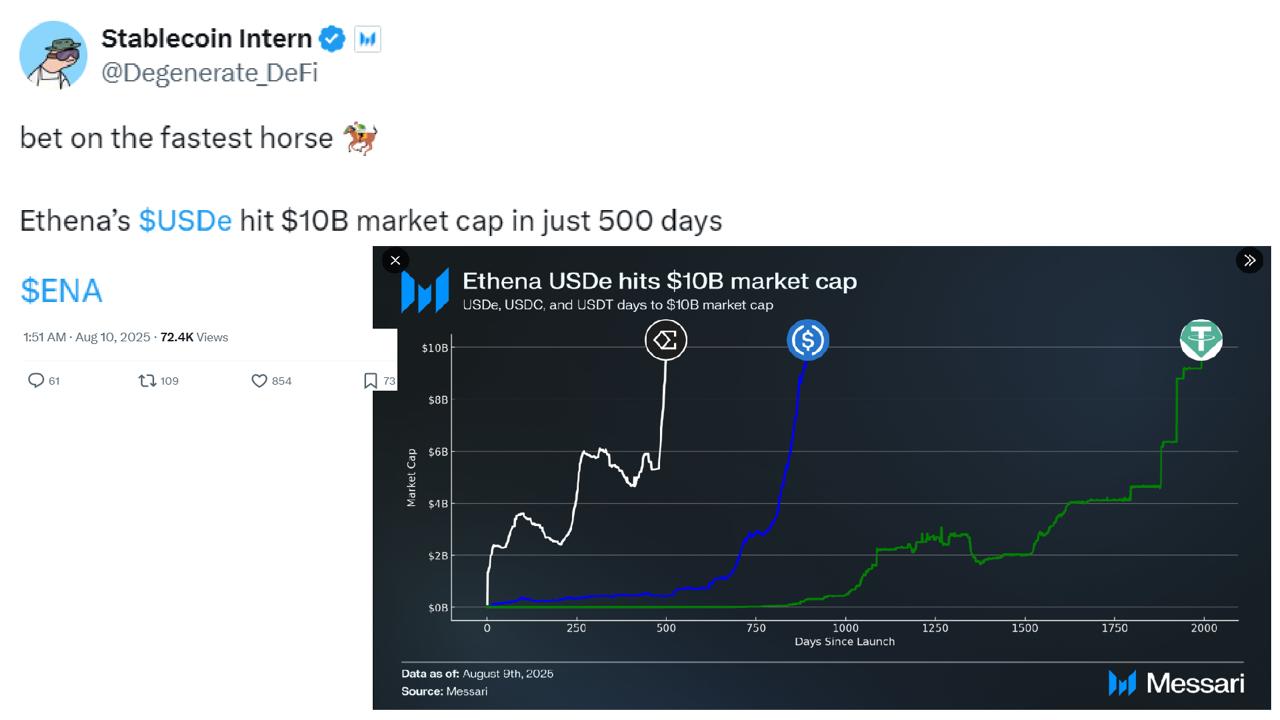
Task: Expand image panel with double-chevron icon
Action: tap(1249, 261)
